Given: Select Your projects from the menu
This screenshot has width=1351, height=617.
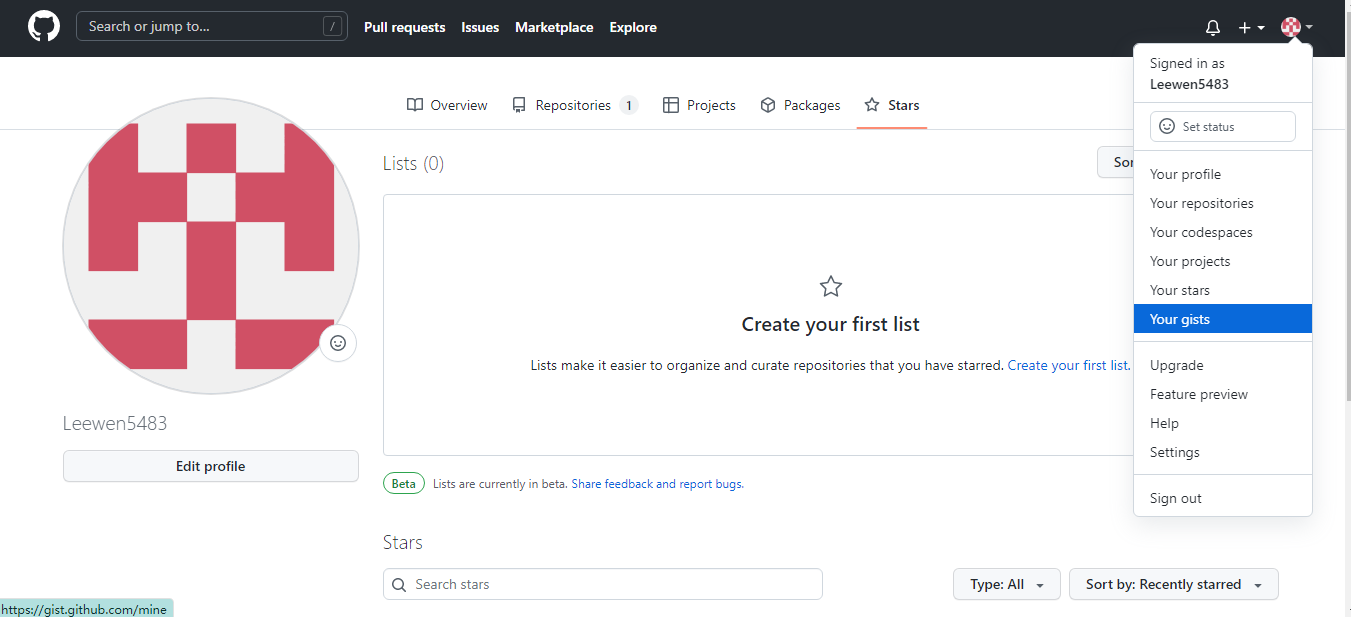Looking at the screenshot, I should coord(1223,261).
